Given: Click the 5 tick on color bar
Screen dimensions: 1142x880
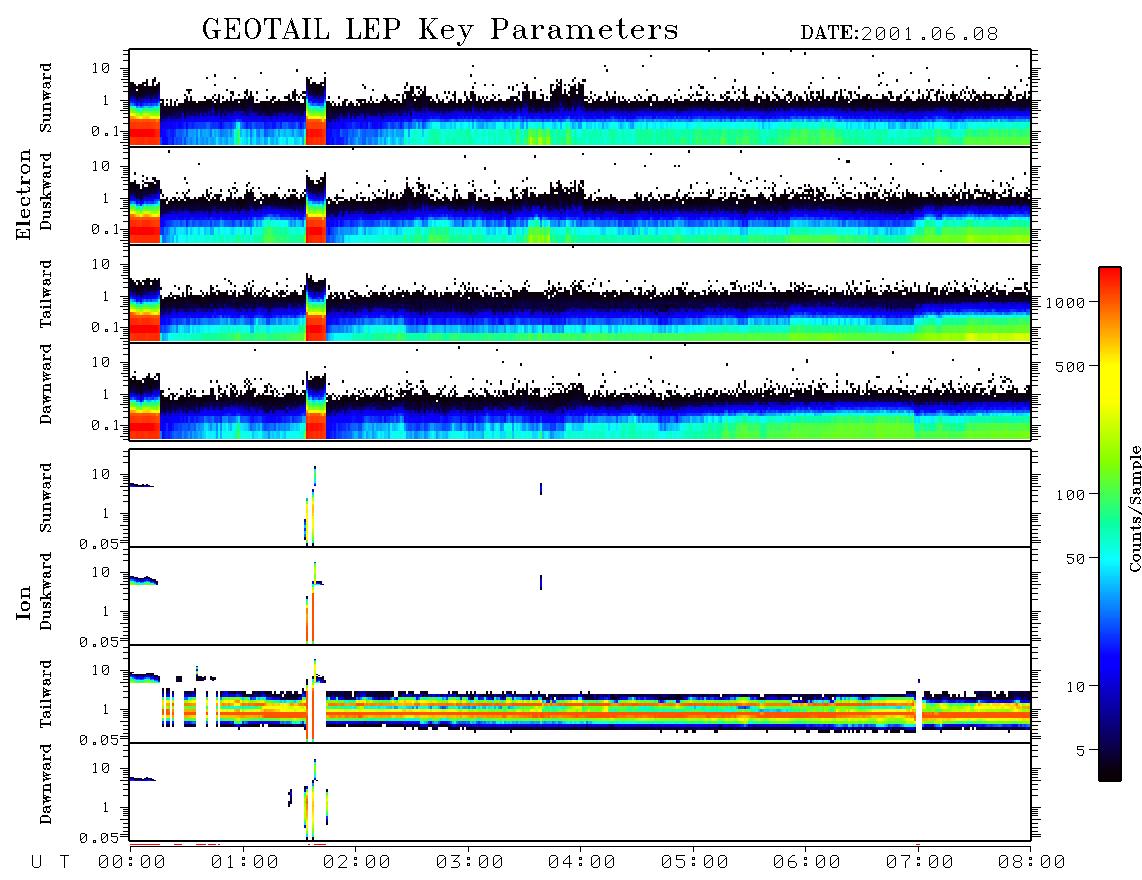Looking at the screenshot, I should pyautogui.click(x=1080, y=750).
